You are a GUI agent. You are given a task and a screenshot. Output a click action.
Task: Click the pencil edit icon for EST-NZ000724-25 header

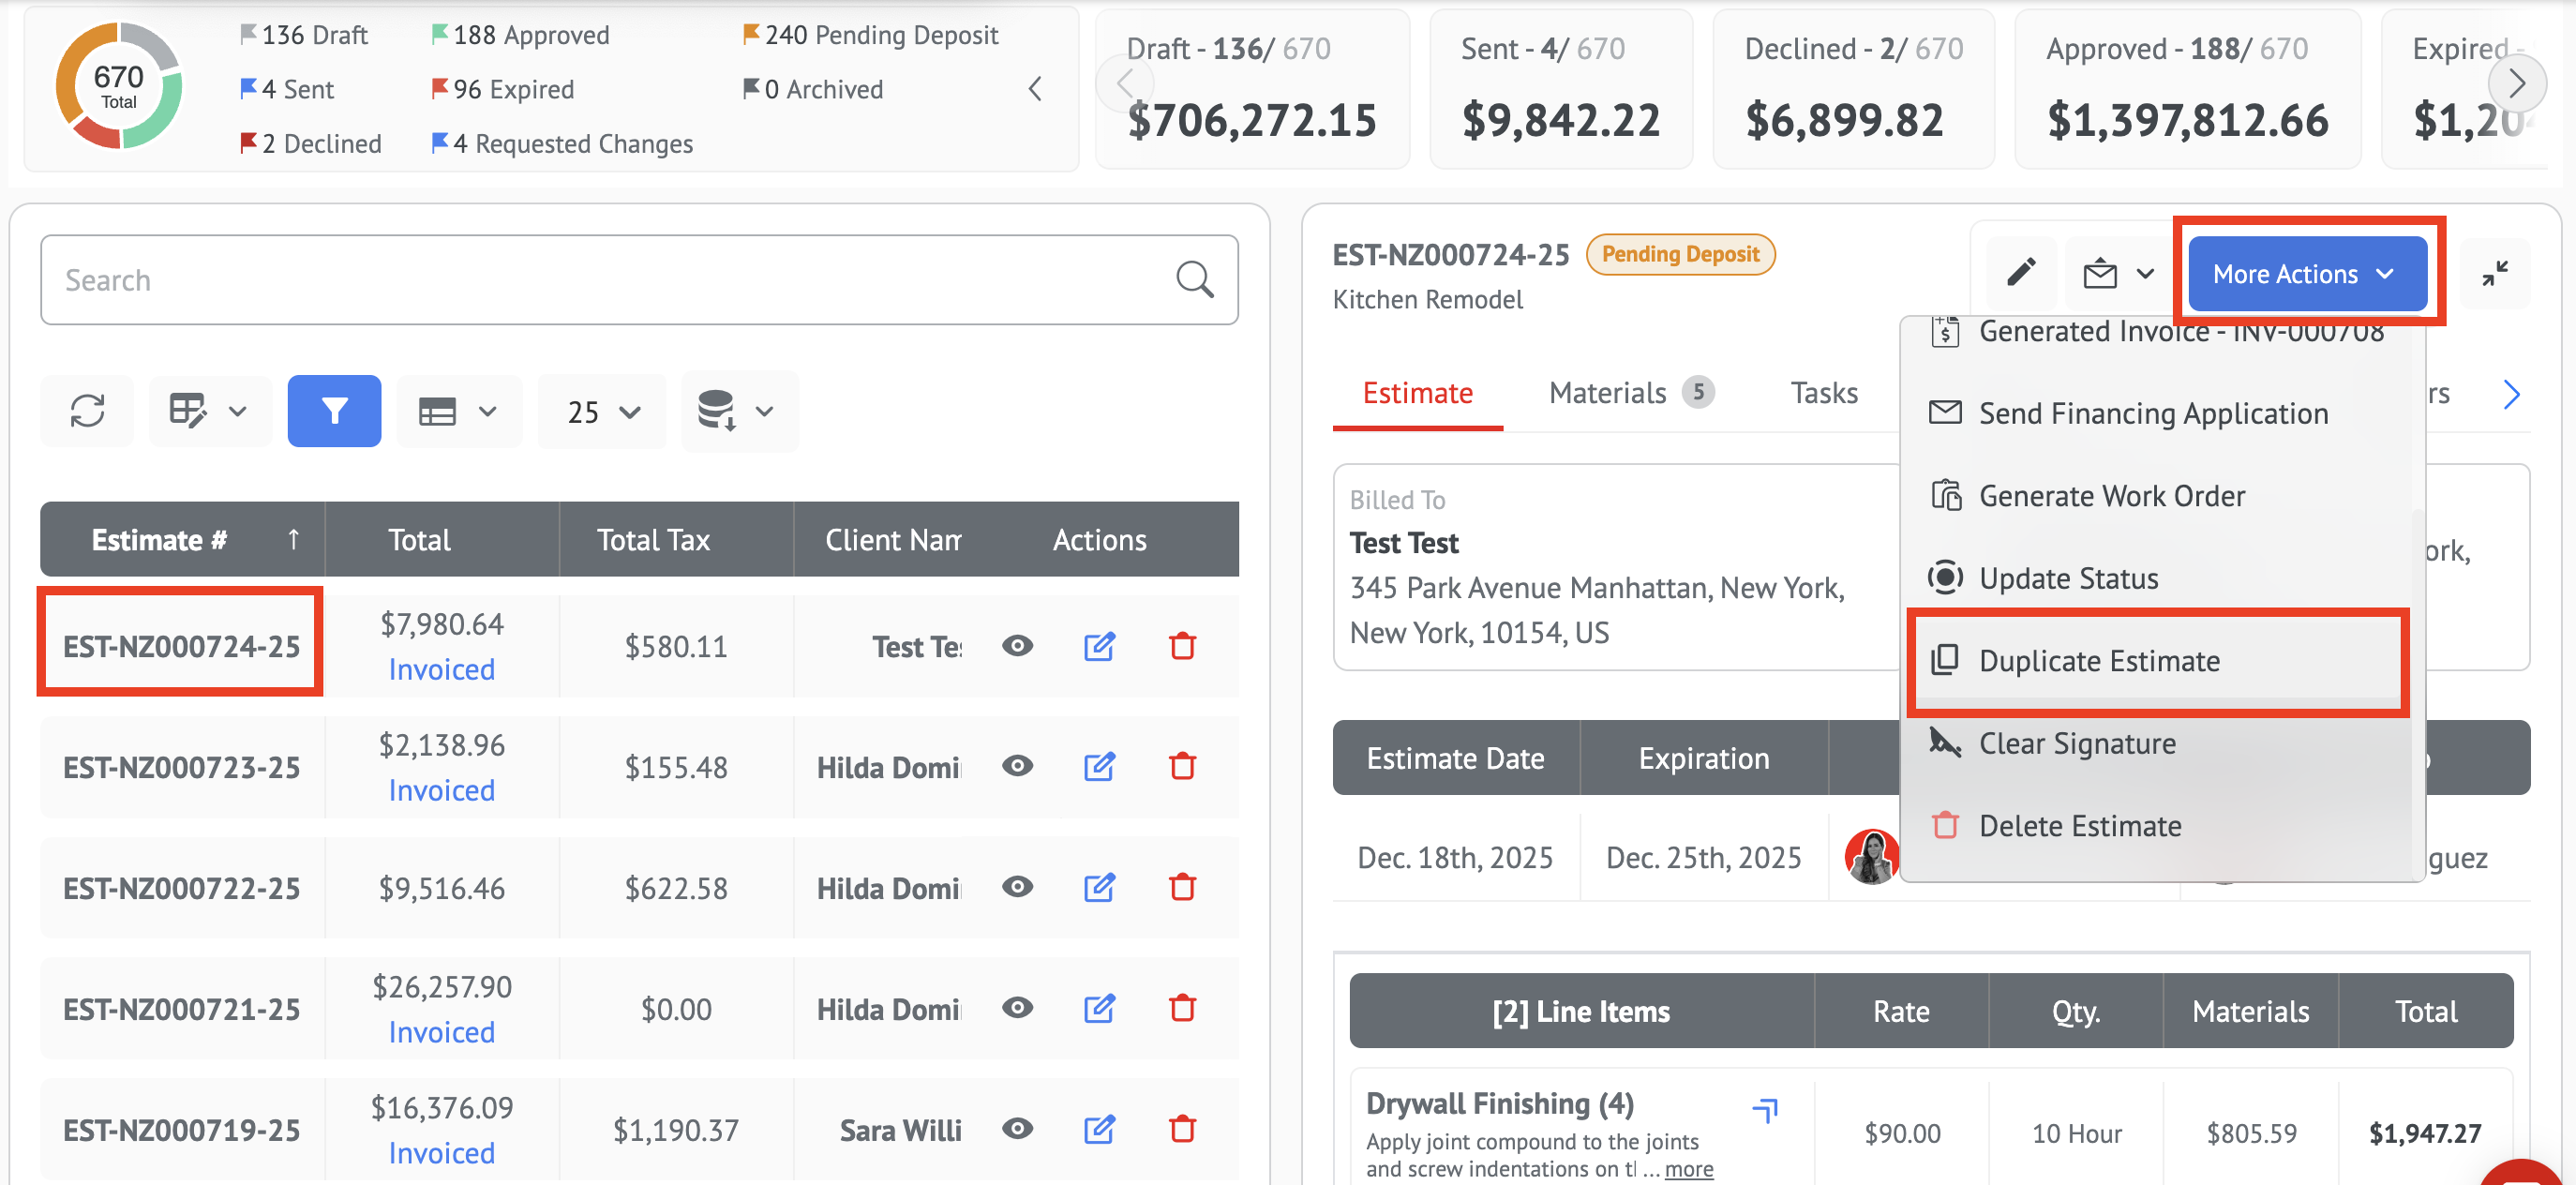[2021, 272]
